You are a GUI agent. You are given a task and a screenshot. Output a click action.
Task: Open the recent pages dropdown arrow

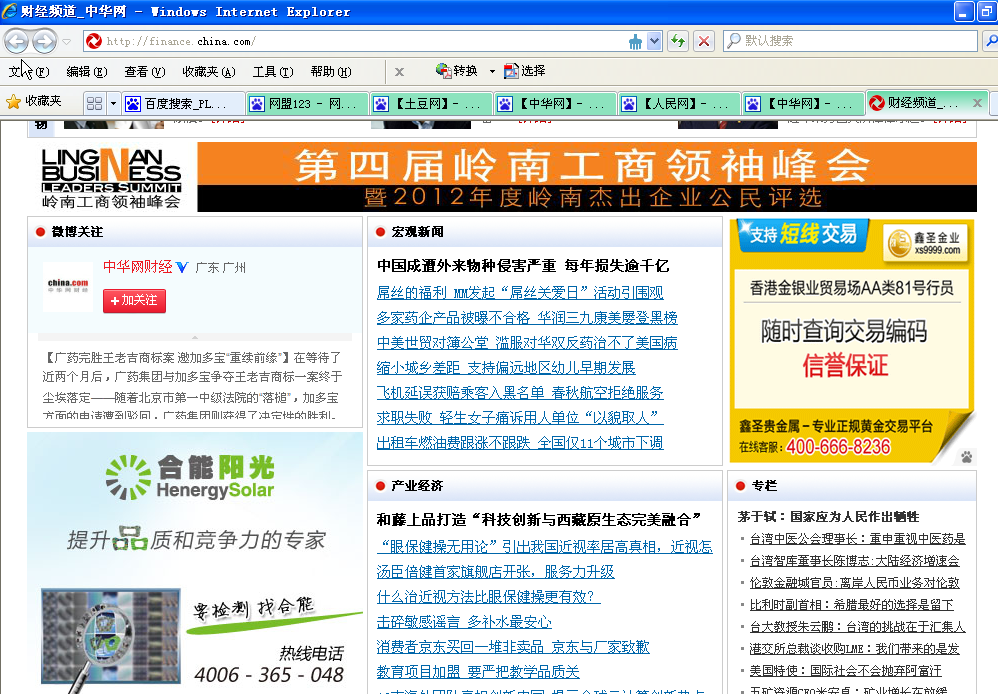[67, 42]
